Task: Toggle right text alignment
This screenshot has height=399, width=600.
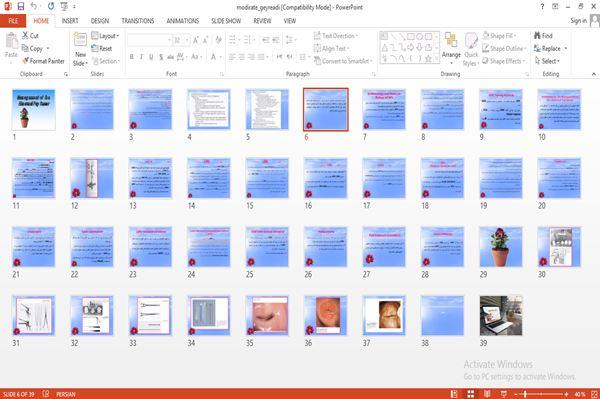Action: click(251, 57)
